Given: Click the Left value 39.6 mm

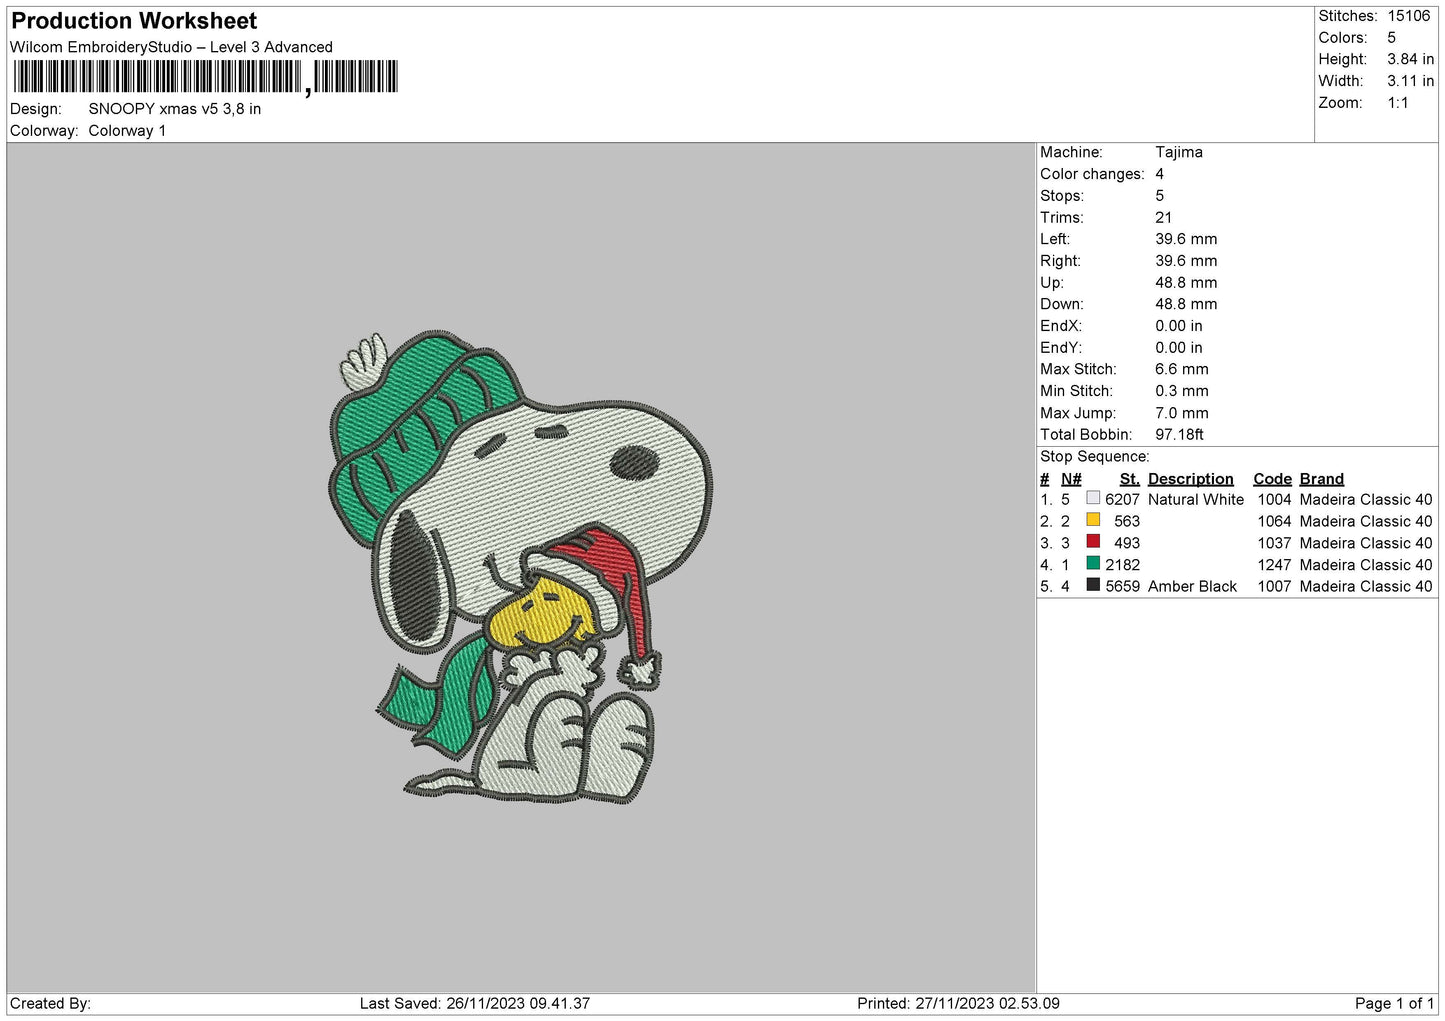Looking at the screenshot, I should [x=1186, y=239].
